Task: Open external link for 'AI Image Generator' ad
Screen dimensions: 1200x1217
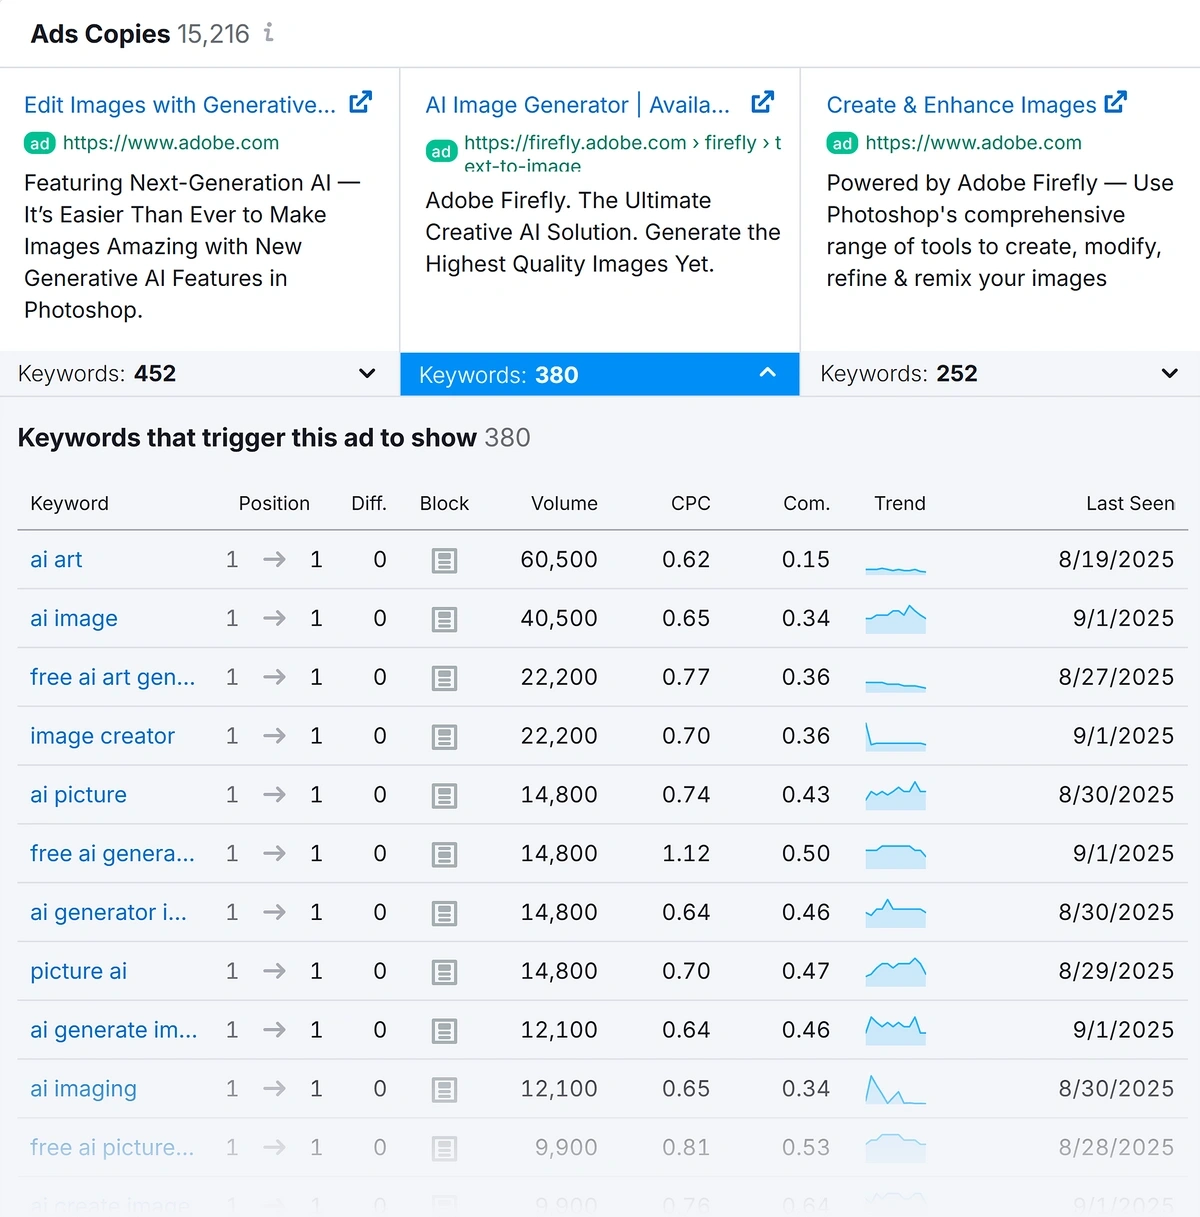Action: point(763,102)
